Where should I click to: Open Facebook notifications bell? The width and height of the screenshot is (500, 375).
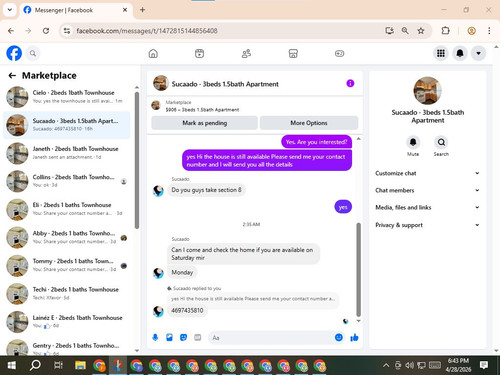(x=460, y=53)
